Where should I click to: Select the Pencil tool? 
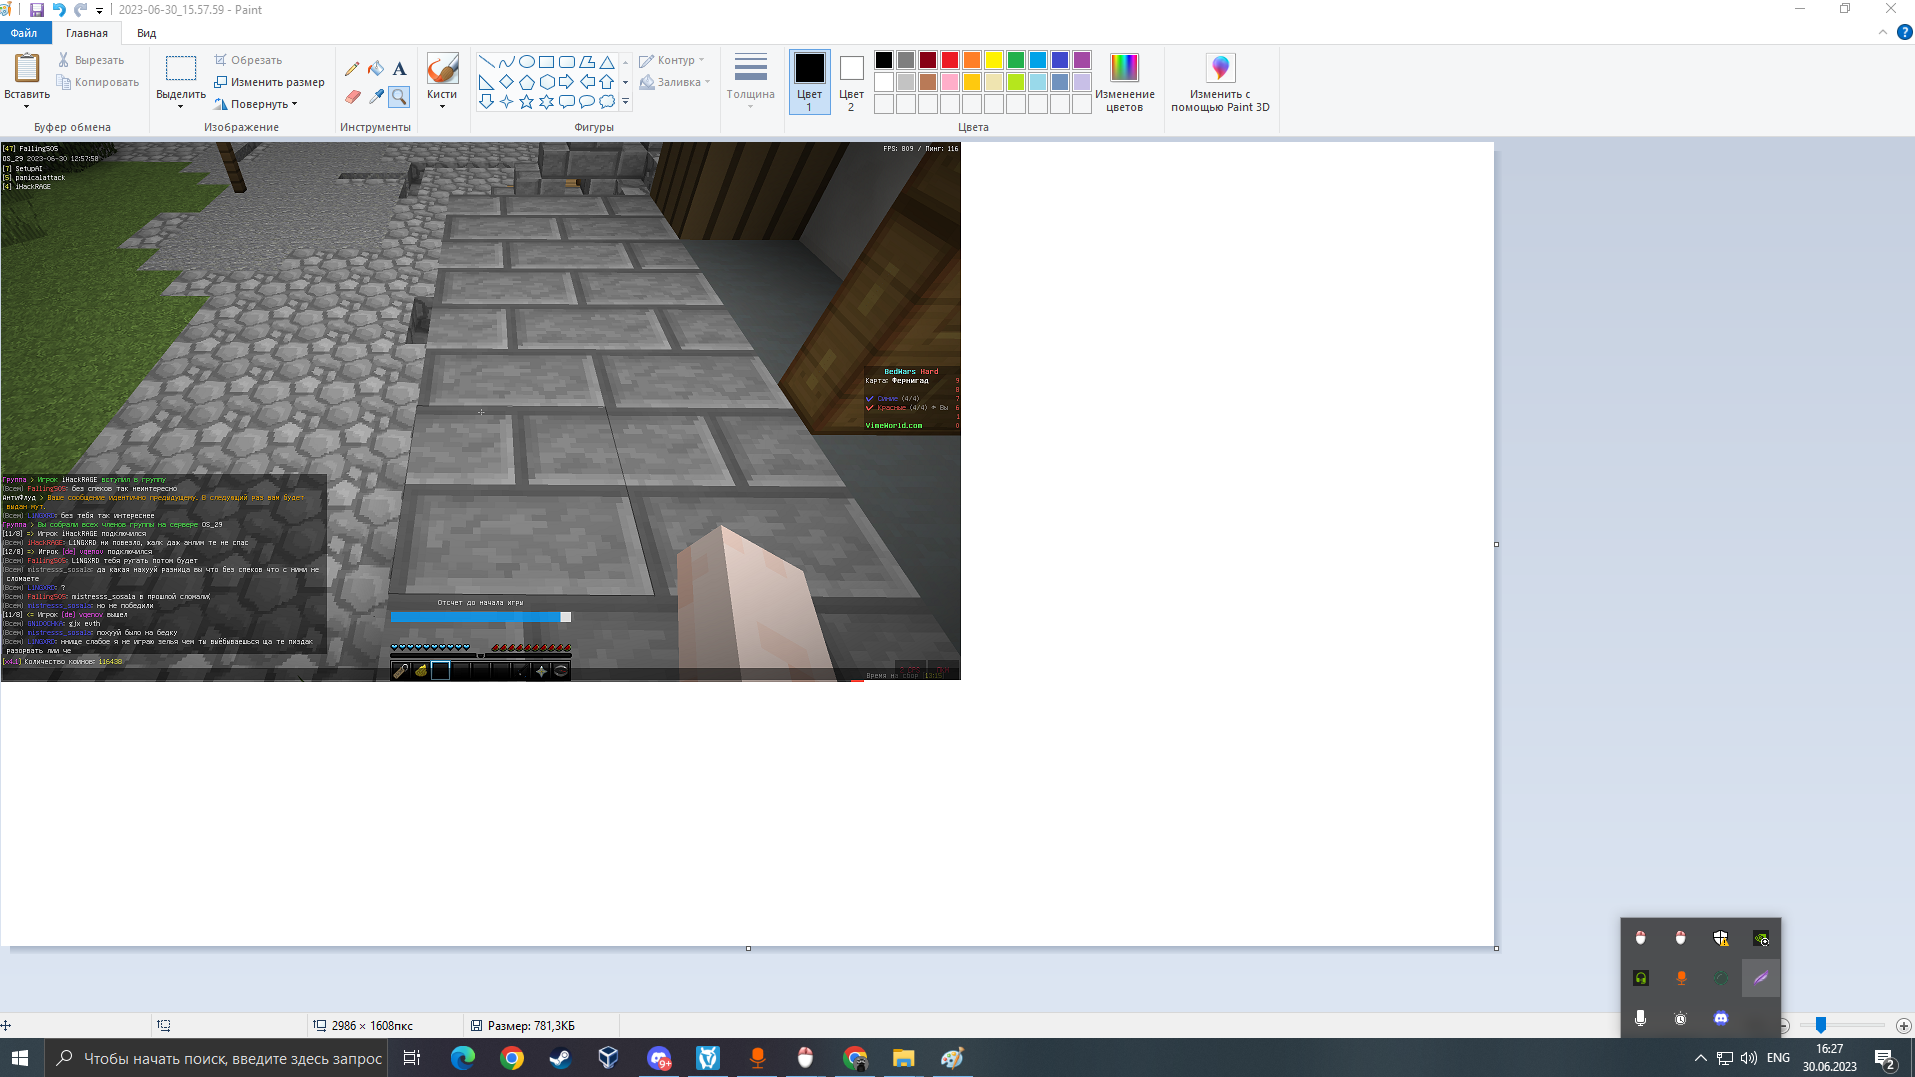point(352,69)
